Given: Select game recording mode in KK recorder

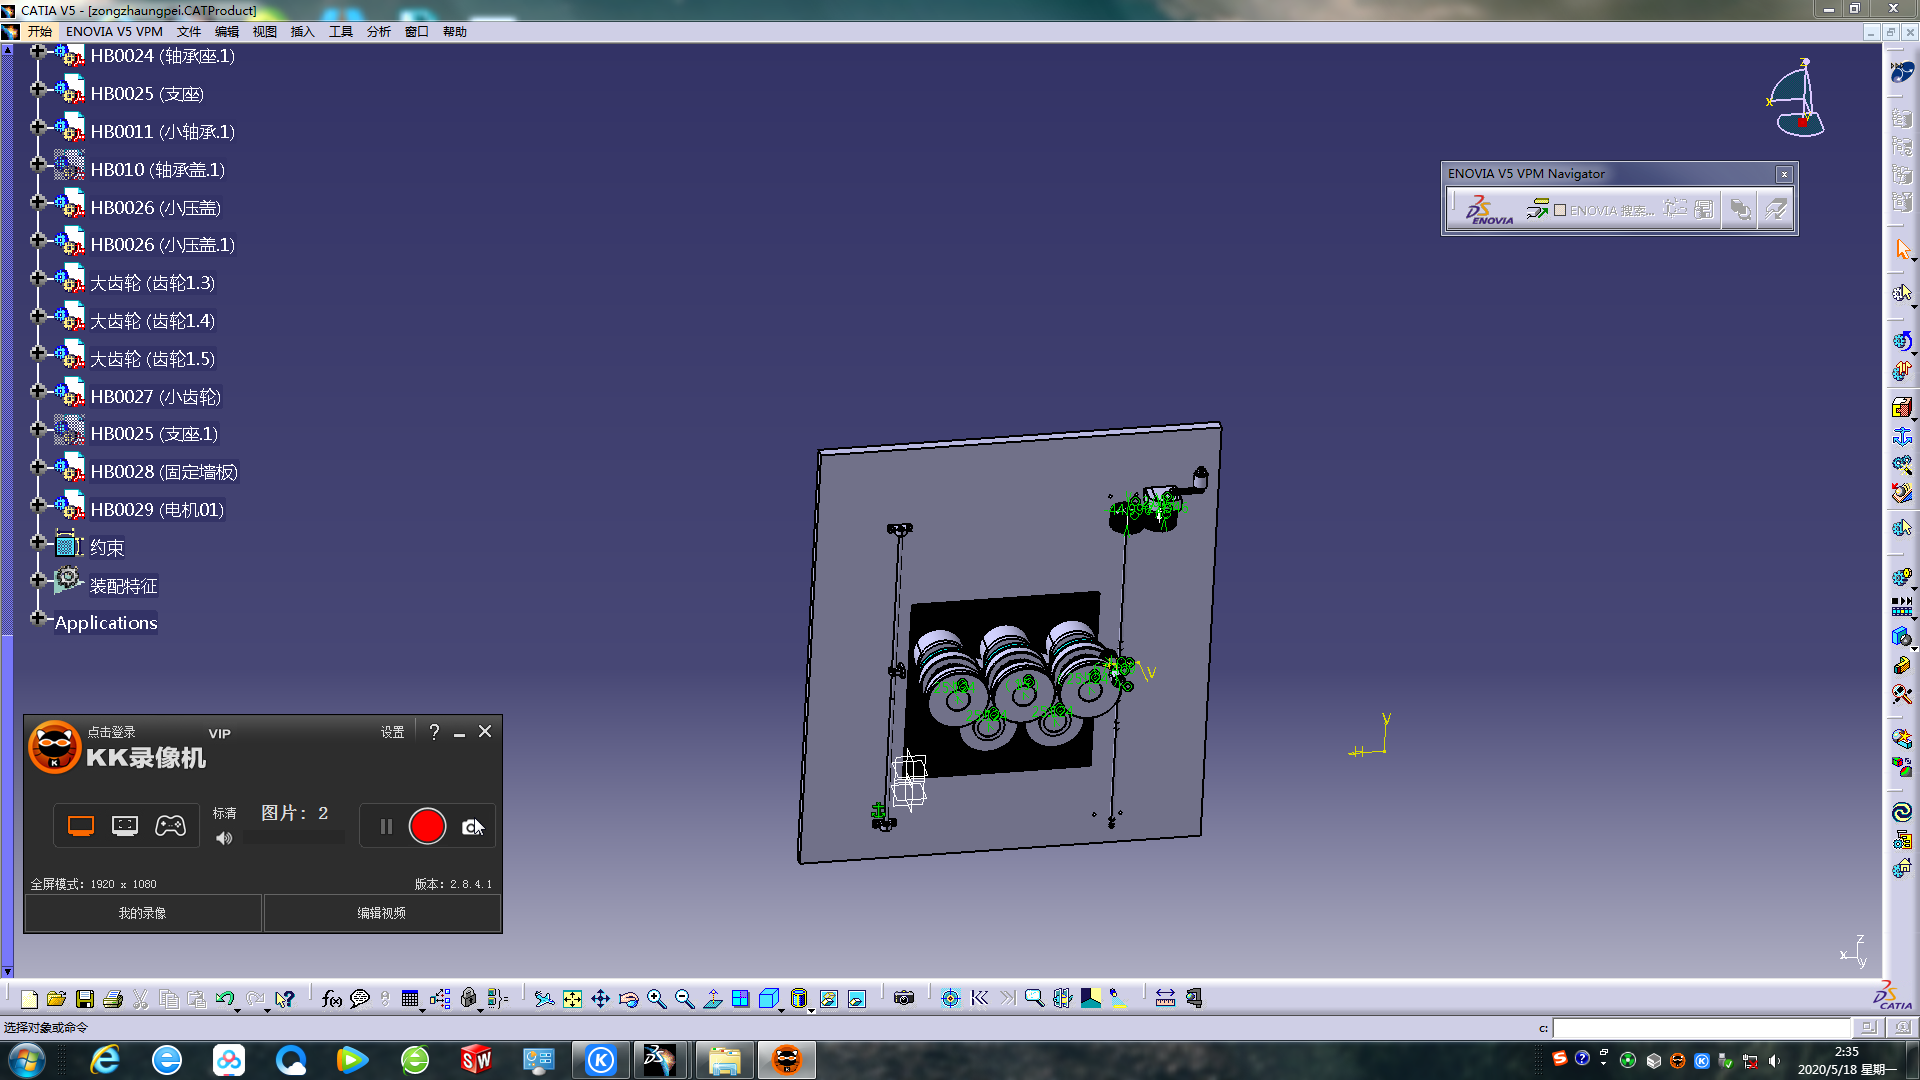Looking at the screenshot, I should tap(170, 826).
